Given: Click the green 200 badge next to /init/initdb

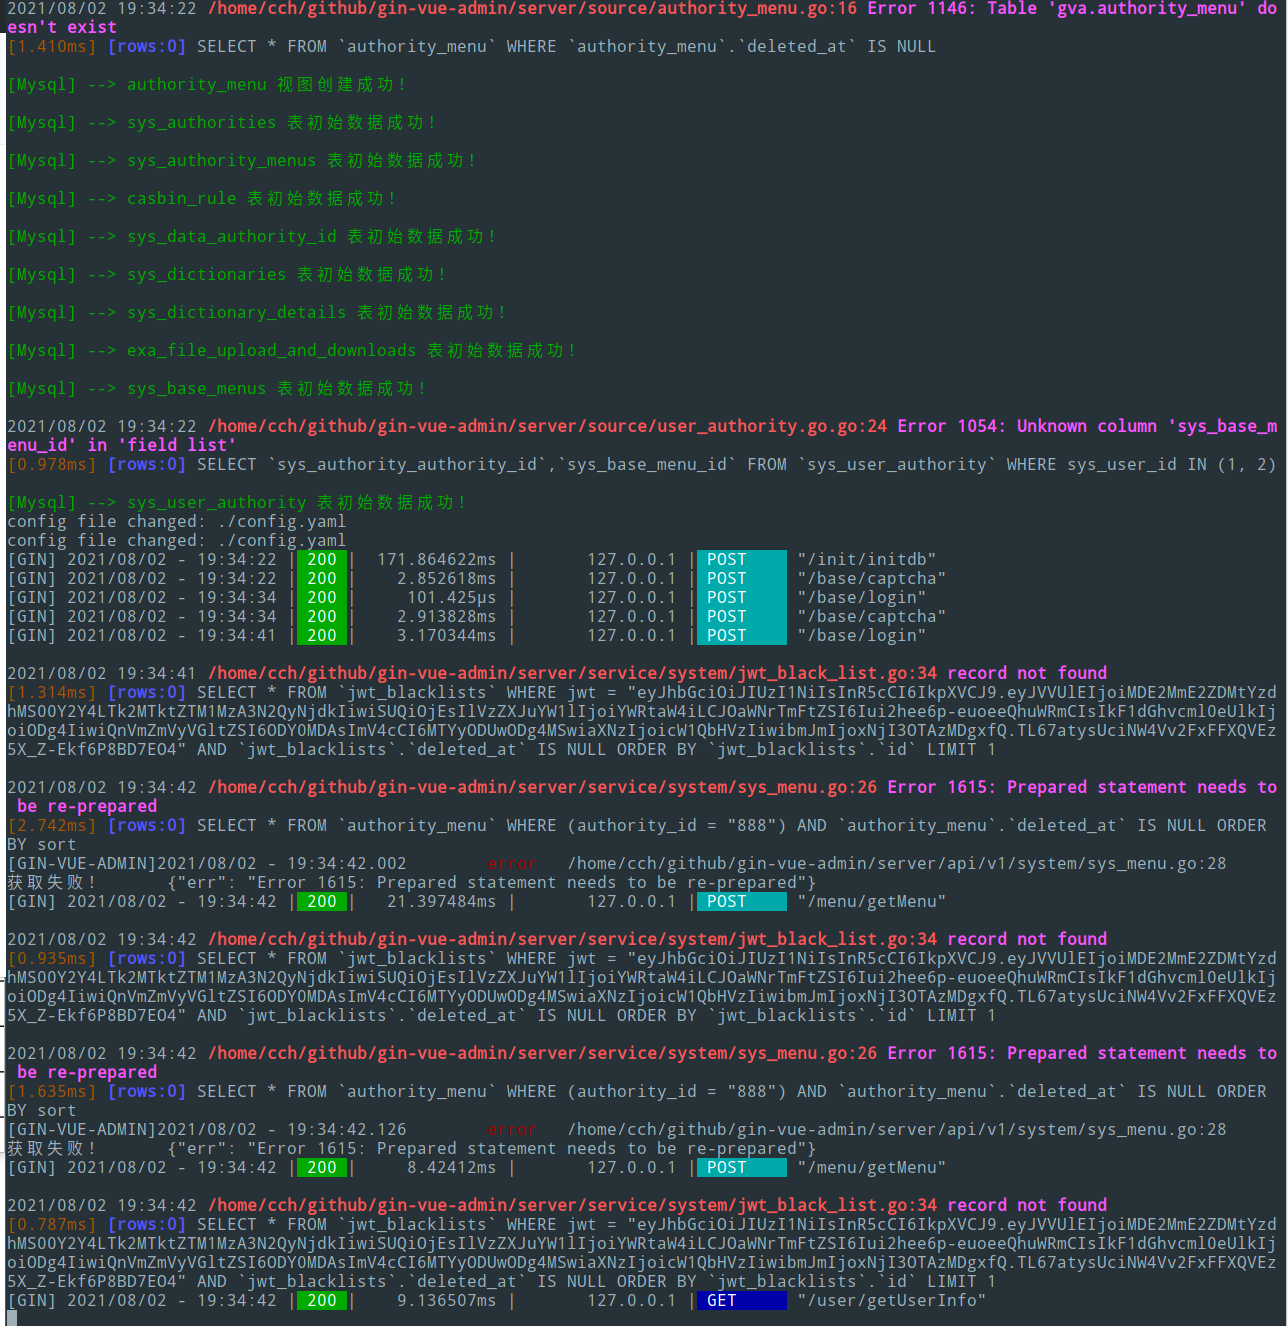Looking at the screenshot, I should (x=322, y=559).
